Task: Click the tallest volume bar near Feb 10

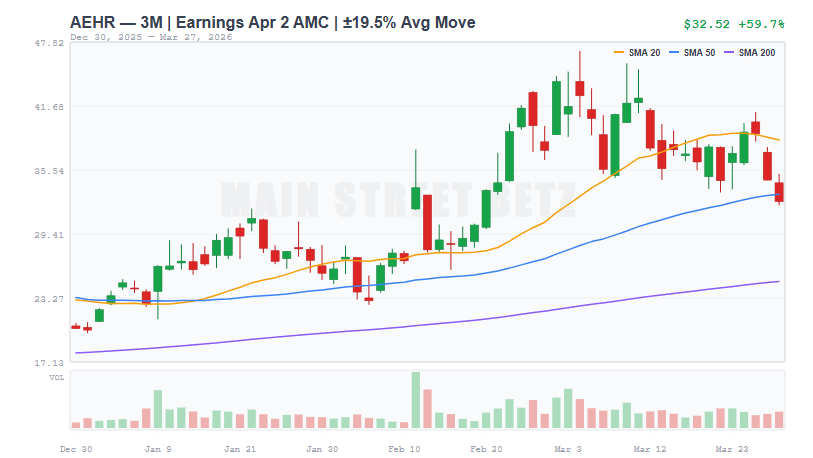Action: (415, 400)
